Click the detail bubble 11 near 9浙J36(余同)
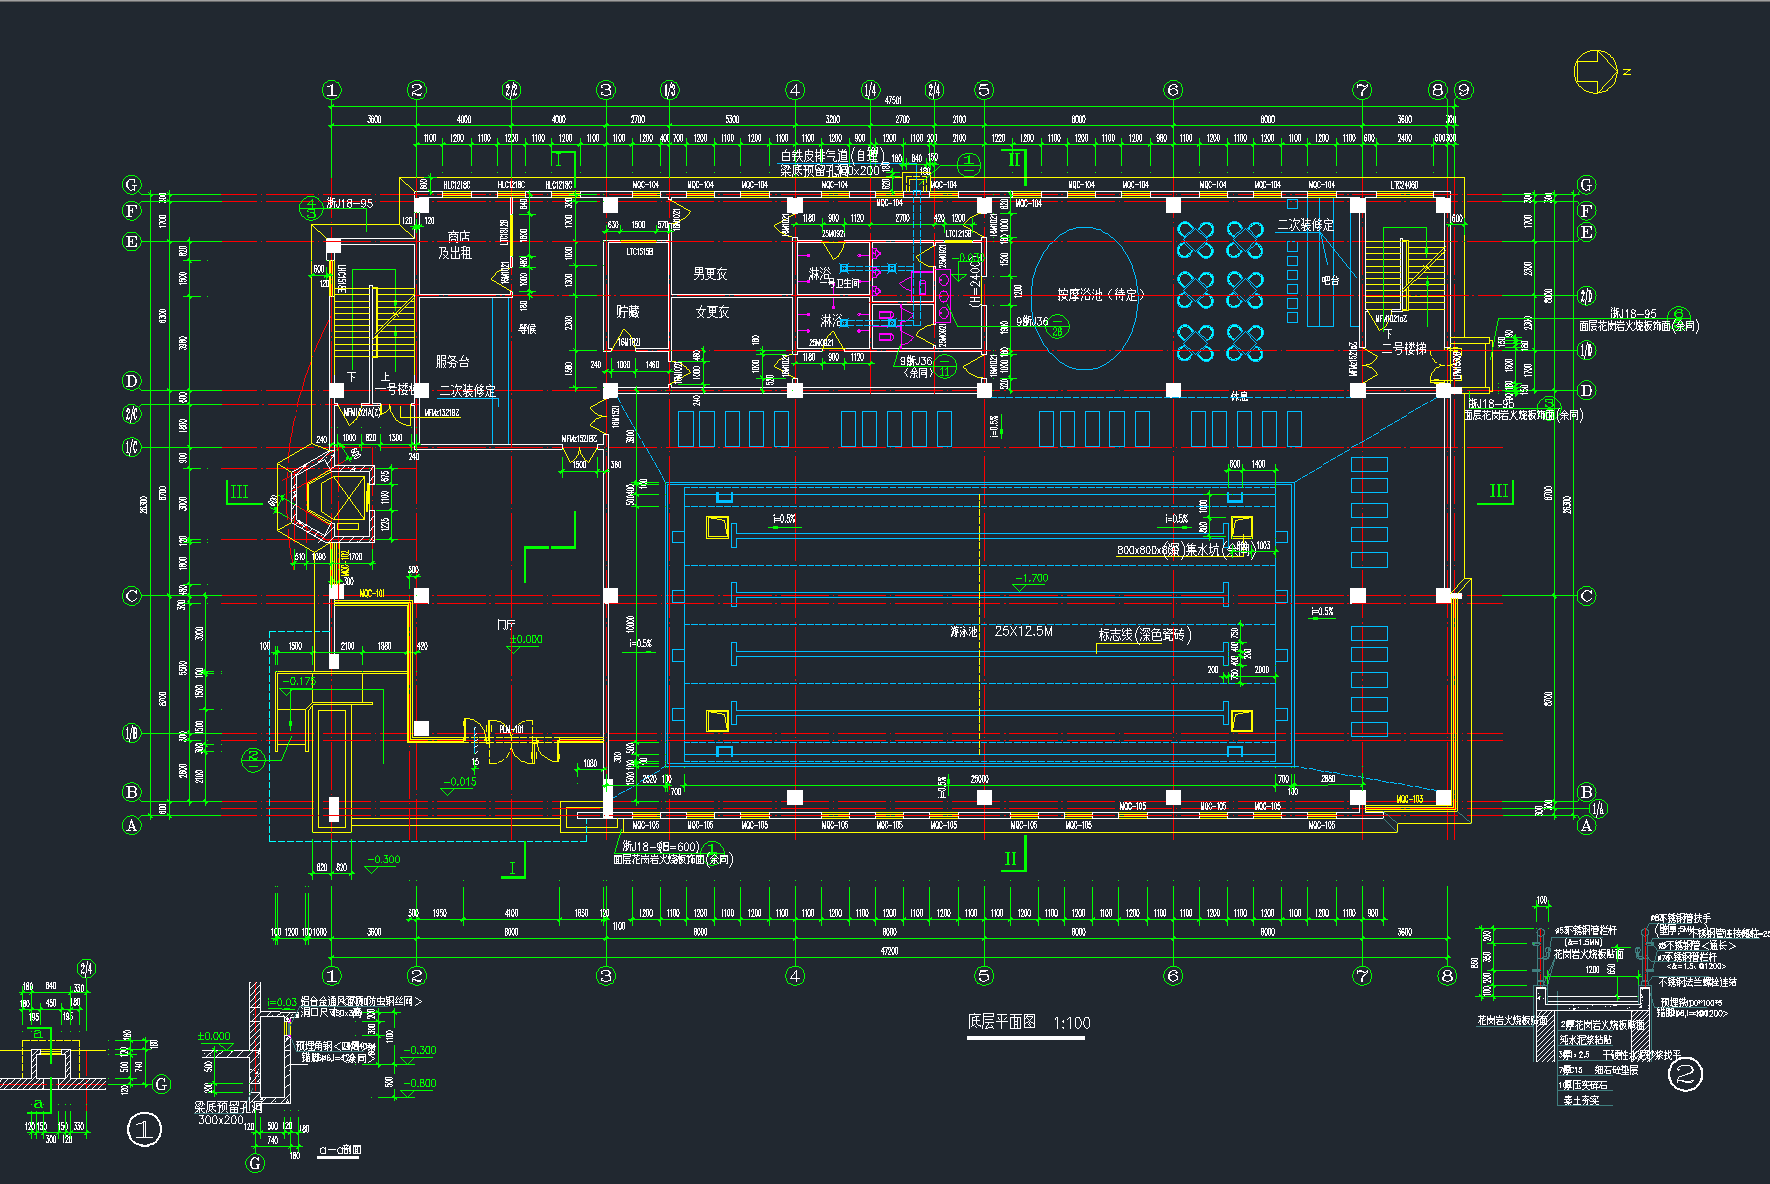 943,366
